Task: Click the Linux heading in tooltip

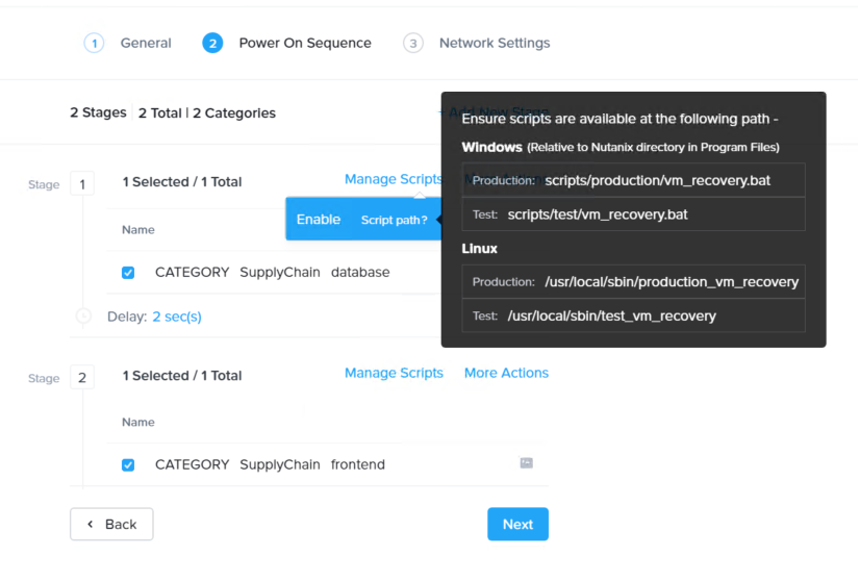Action: click(479, 249)
